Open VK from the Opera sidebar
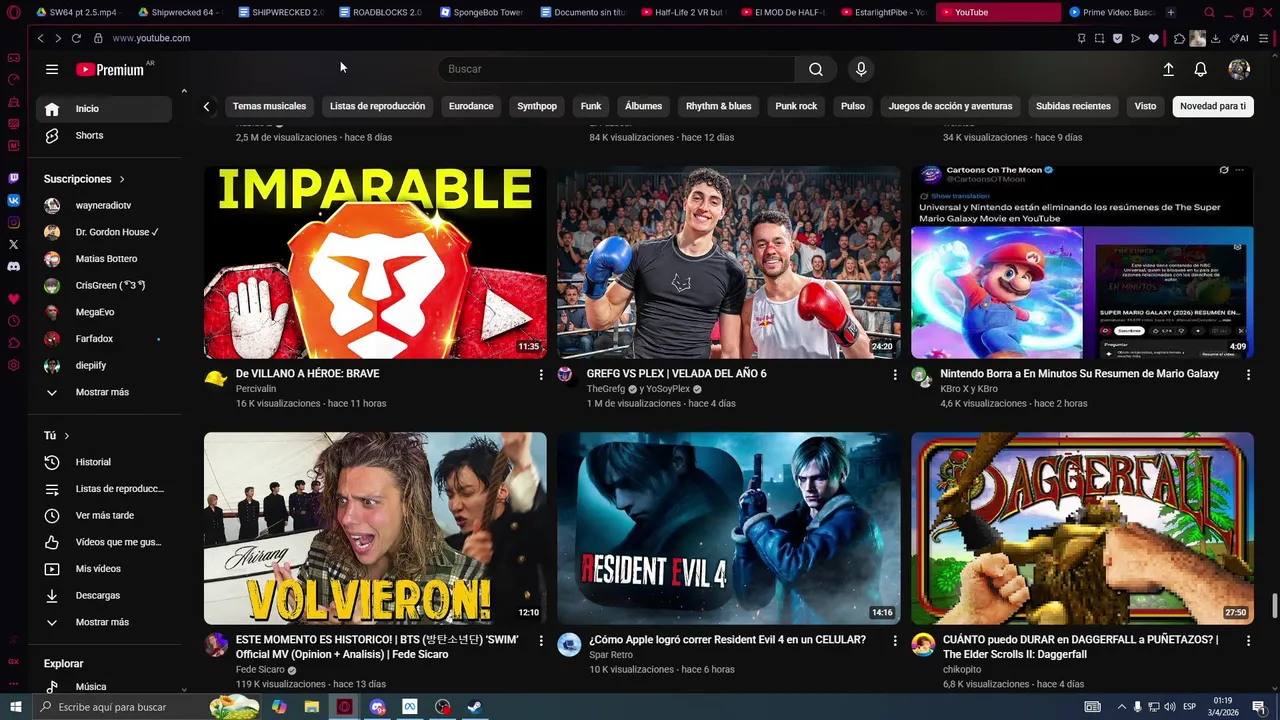This screenshot has height=720, width=1280. (x=14, y=200)
